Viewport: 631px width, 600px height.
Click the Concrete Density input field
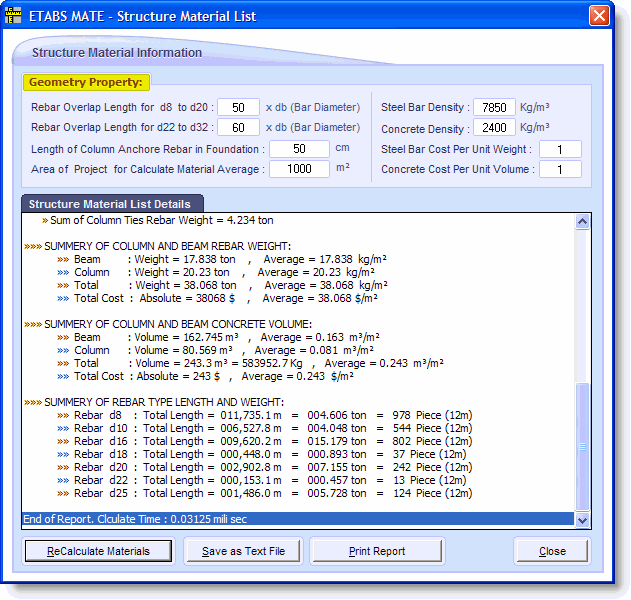(494, 128)
